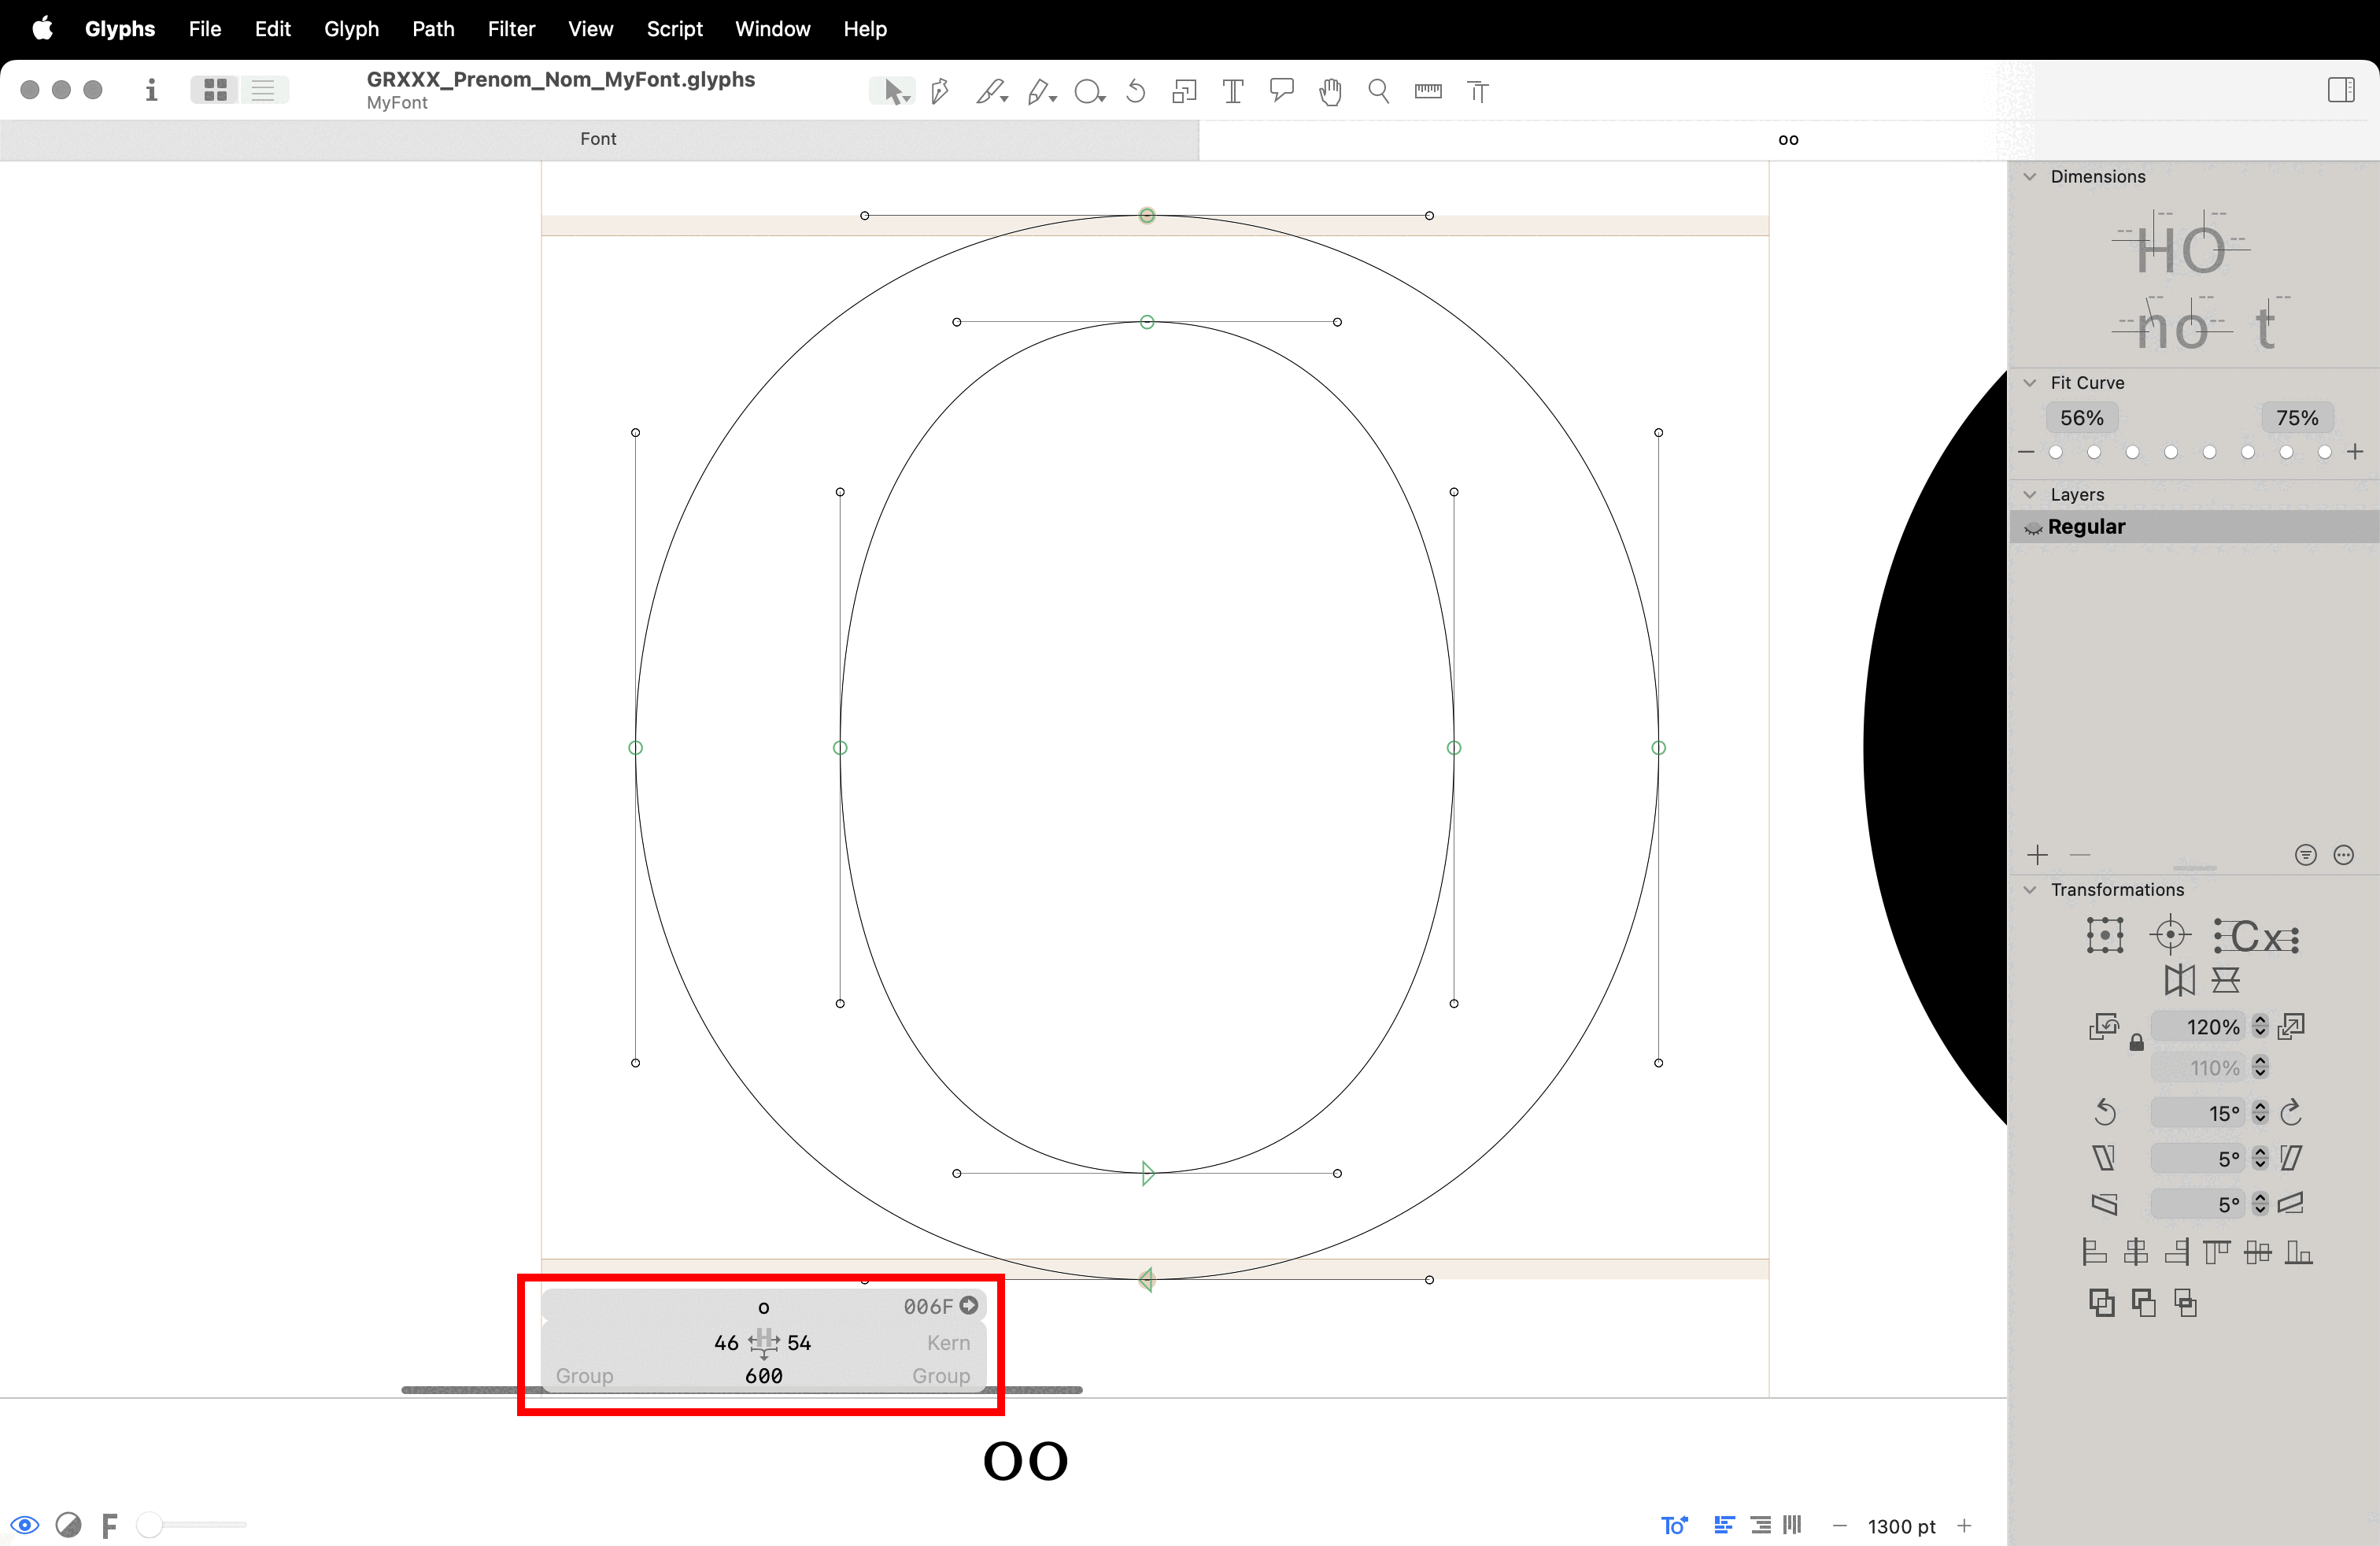Open the Filter menu
The width and height of the screenshot is (2380, 1546).
(511, 29)
